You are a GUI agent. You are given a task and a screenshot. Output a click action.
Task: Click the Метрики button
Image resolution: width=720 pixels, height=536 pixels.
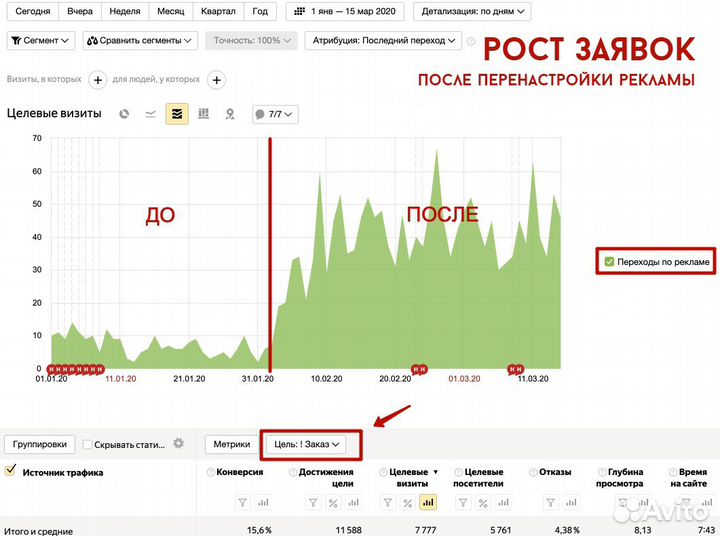pyautogui.click(x=231, y=444)
